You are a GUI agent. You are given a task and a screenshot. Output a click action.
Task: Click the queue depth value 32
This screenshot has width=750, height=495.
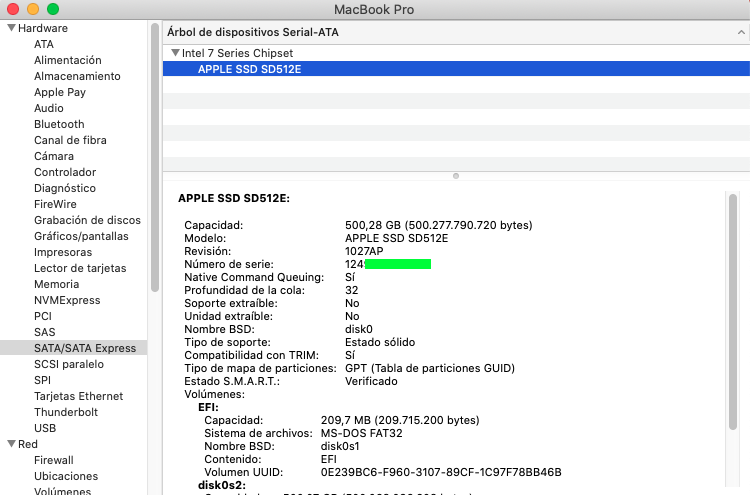pos(352,290)
